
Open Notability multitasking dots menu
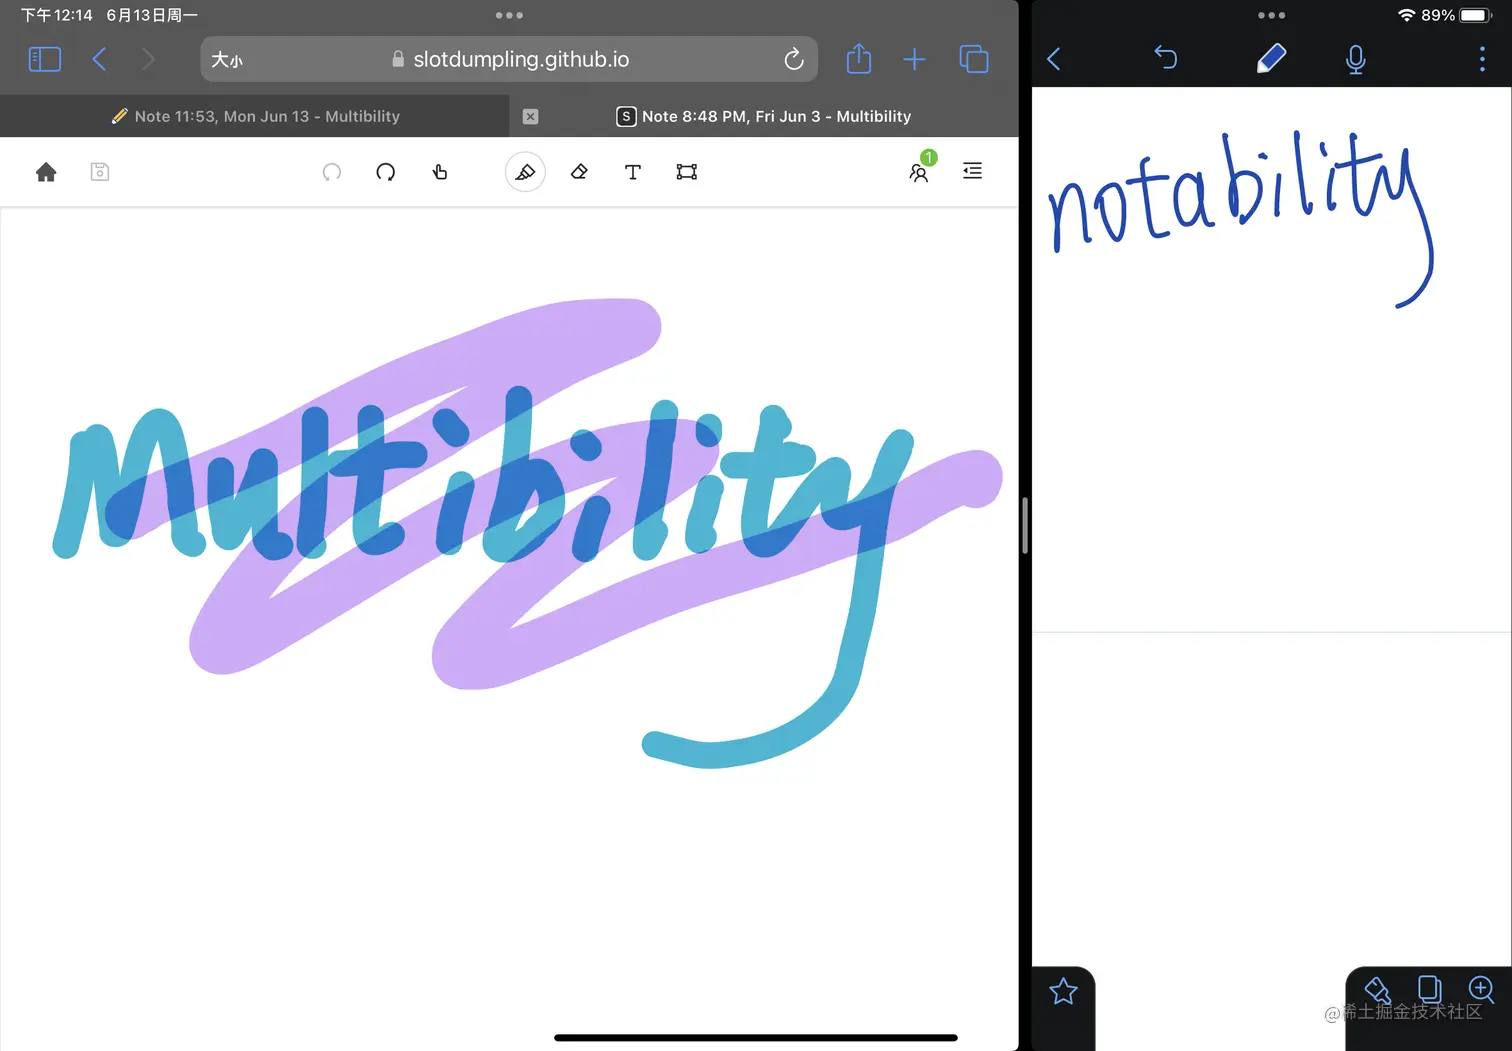(x=1271, y=15)
